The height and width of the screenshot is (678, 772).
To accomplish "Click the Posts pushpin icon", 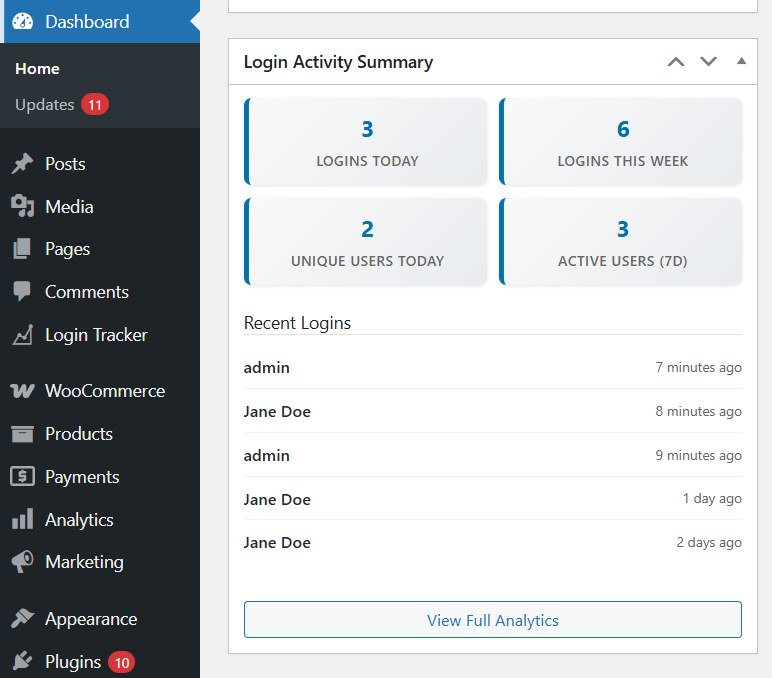I will pyautogui.click(x=22, y=164).
